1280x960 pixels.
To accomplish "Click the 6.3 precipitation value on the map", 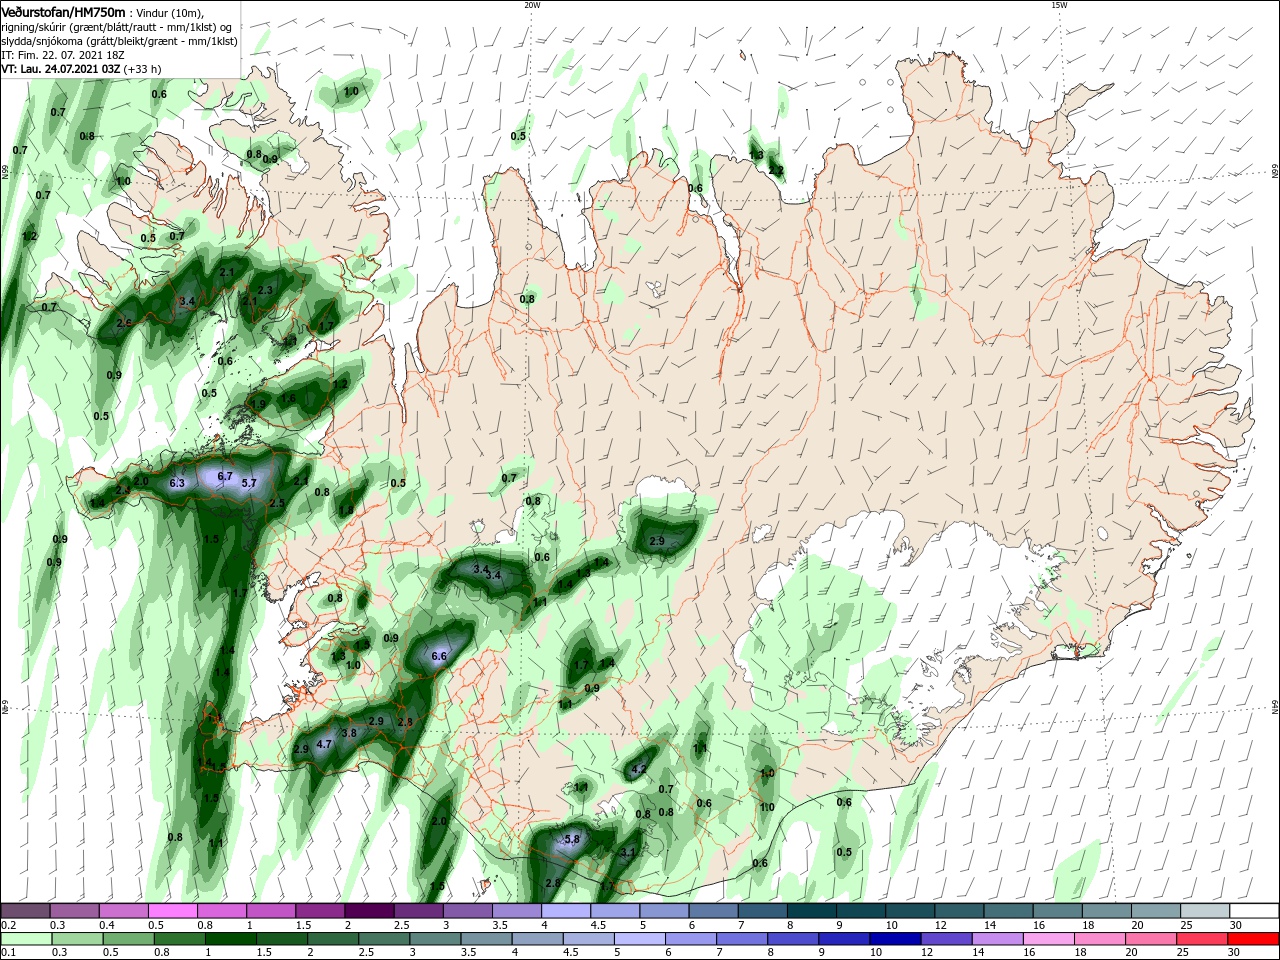I will pyautogui.click(x=178, y=483).
